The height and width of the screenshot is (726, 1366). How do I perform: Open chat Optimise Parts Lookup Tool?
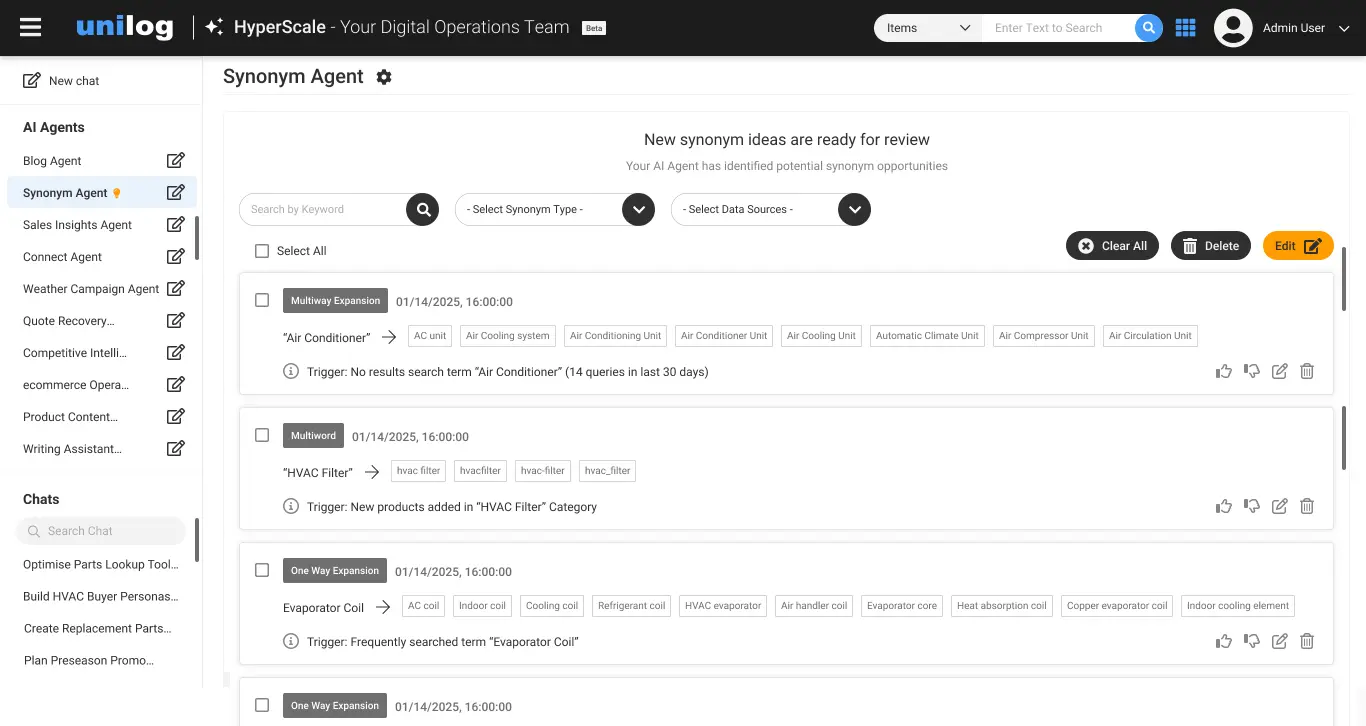100,565
